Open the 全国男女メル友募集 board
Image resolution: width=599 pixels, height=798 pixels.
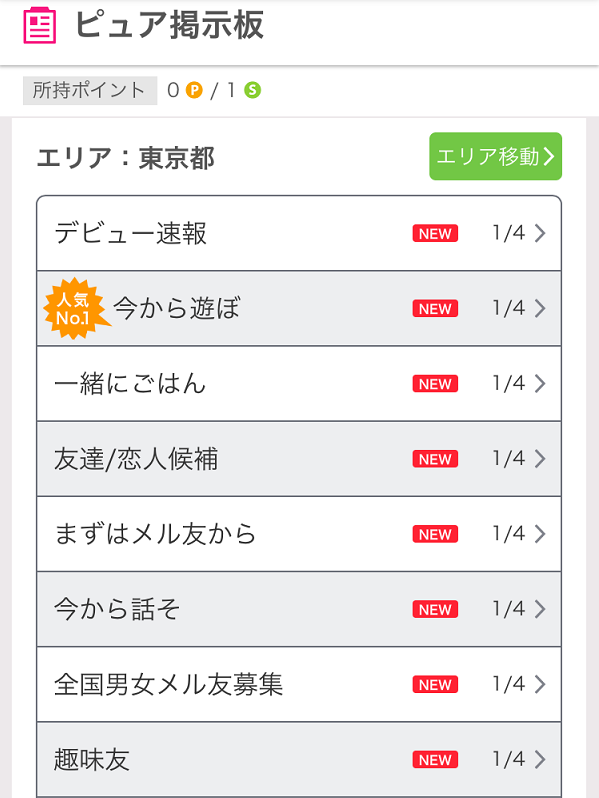tap(299, 684)
